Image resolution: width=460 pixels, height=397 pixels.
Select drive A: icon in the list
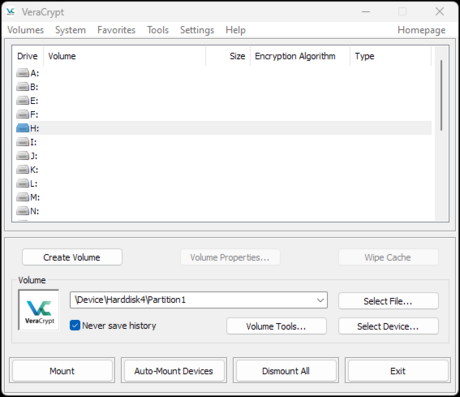coord(23,73)
